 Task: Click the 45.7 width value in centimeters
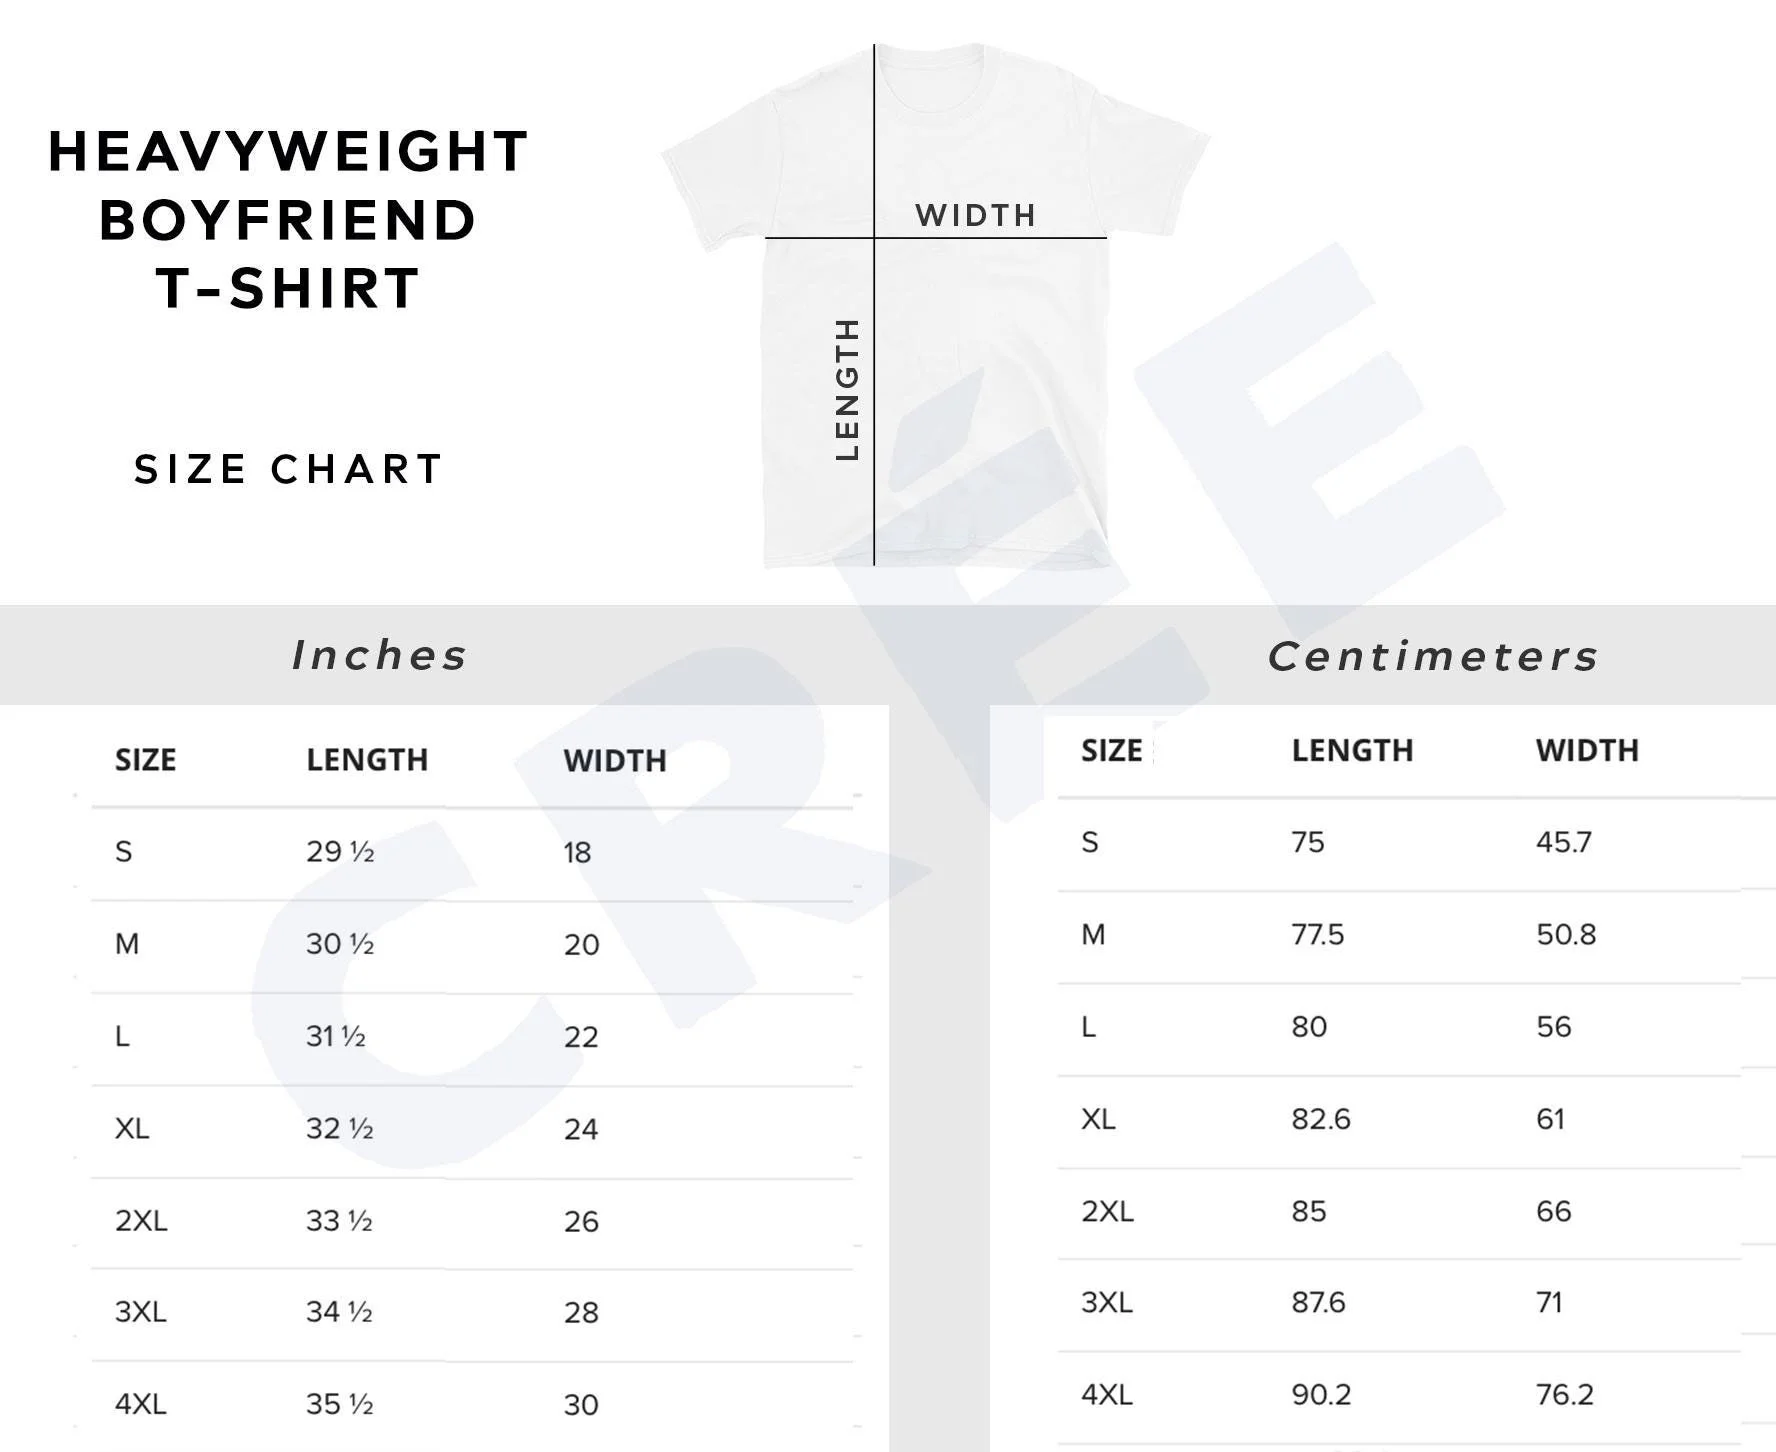click(1564, 842)
